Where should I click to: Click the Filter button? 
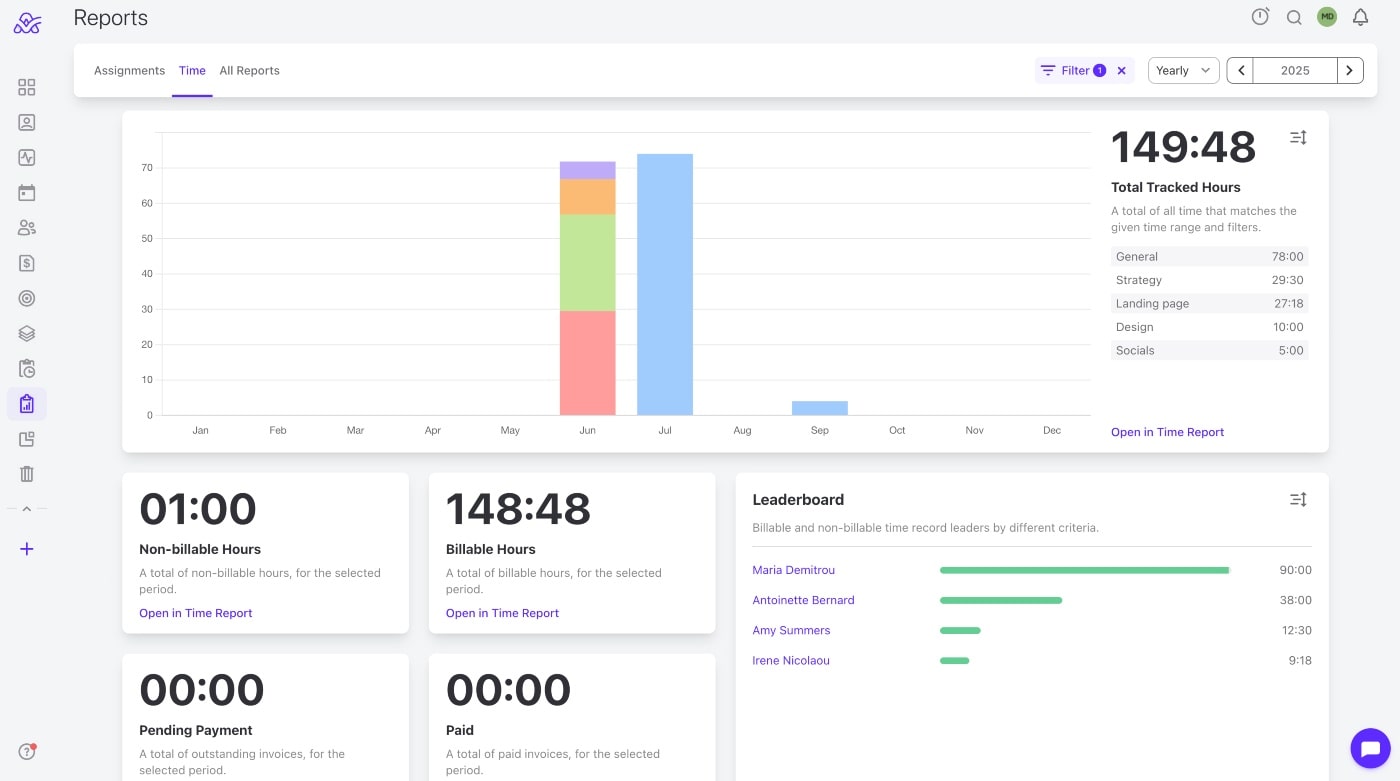coord(1072,71)
